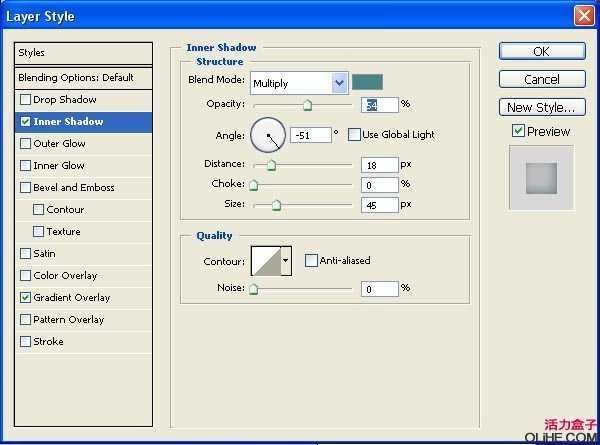This screenshot has height=445, width=600.
Task: Expand the contour picker arrow
Action: pos(286,261)
